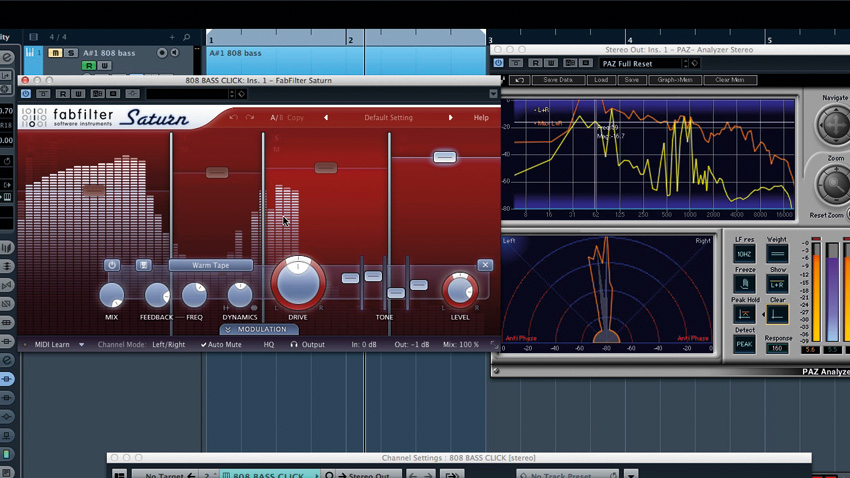Click Redo arrow in FabFilter Saturn

pos(249,117)
